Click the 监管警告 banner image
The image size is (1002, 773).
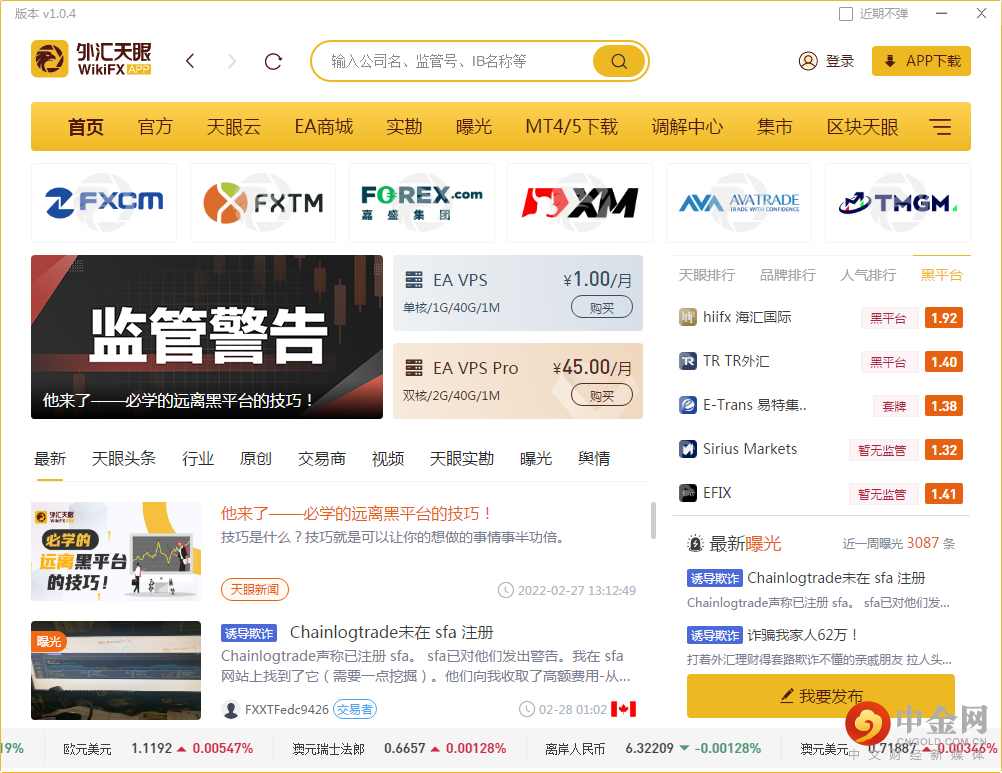click(207, 337)
